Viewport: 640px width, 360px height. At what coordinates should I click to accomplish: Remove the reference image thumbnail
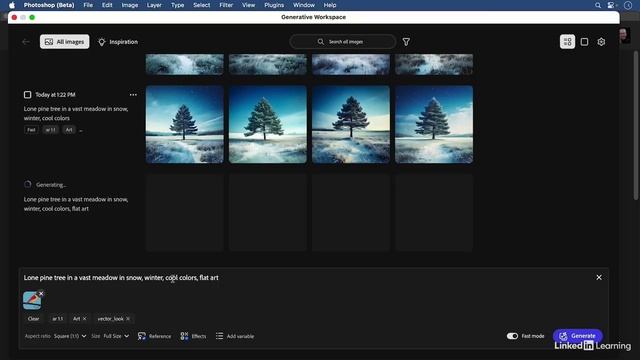click(x=41, y=293)
